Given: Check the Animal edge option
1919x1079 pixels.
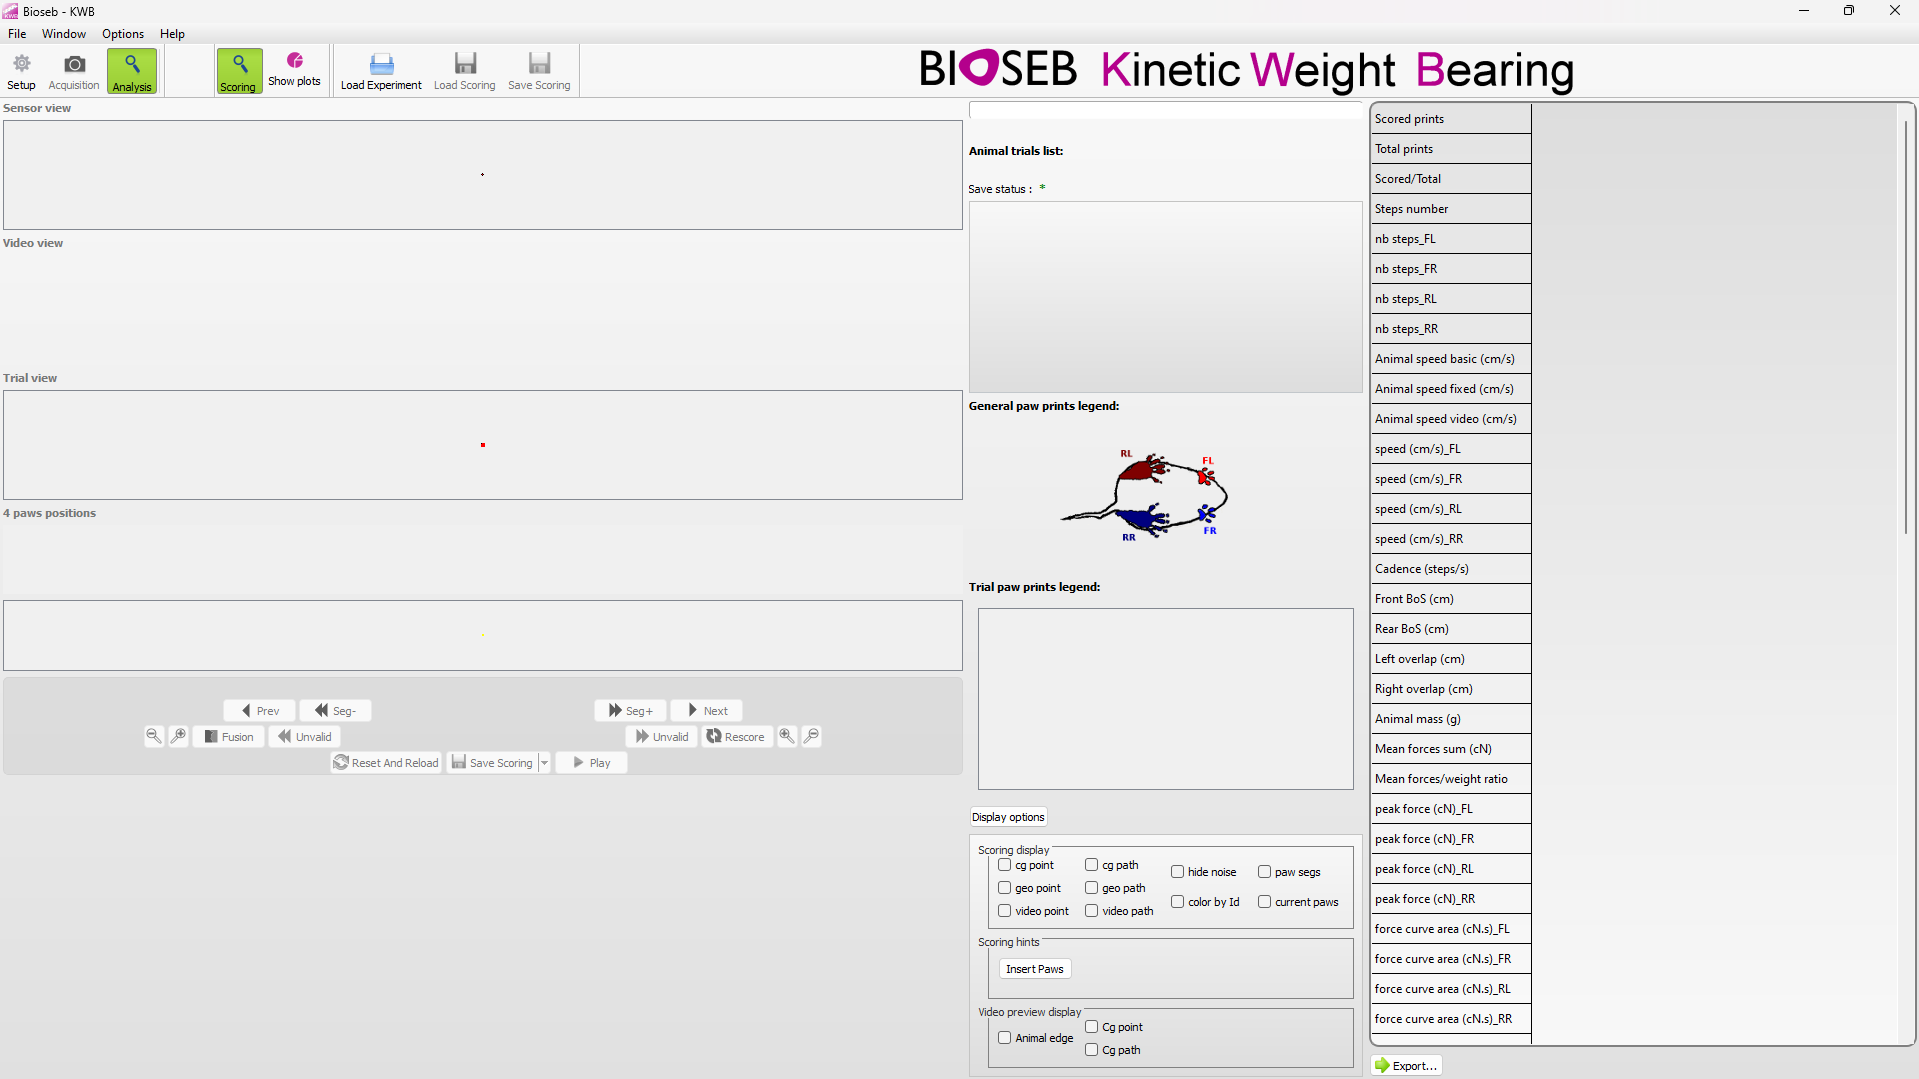Looking at the screenshot, I should point(1005,1038).
